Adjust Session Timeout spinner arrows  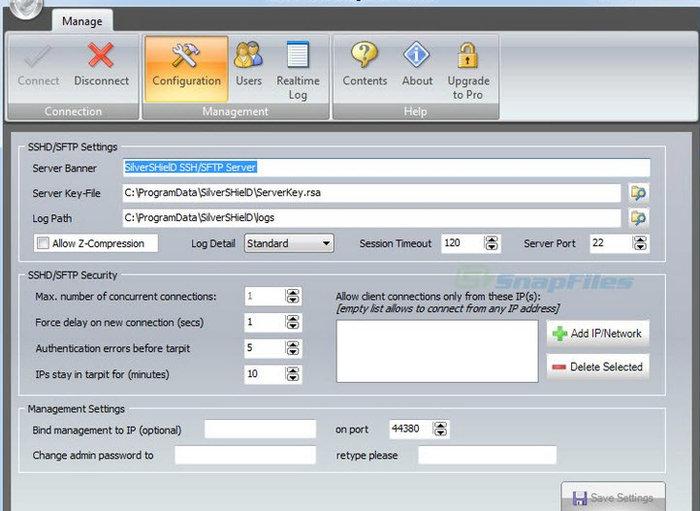click(x=491, y=243)
